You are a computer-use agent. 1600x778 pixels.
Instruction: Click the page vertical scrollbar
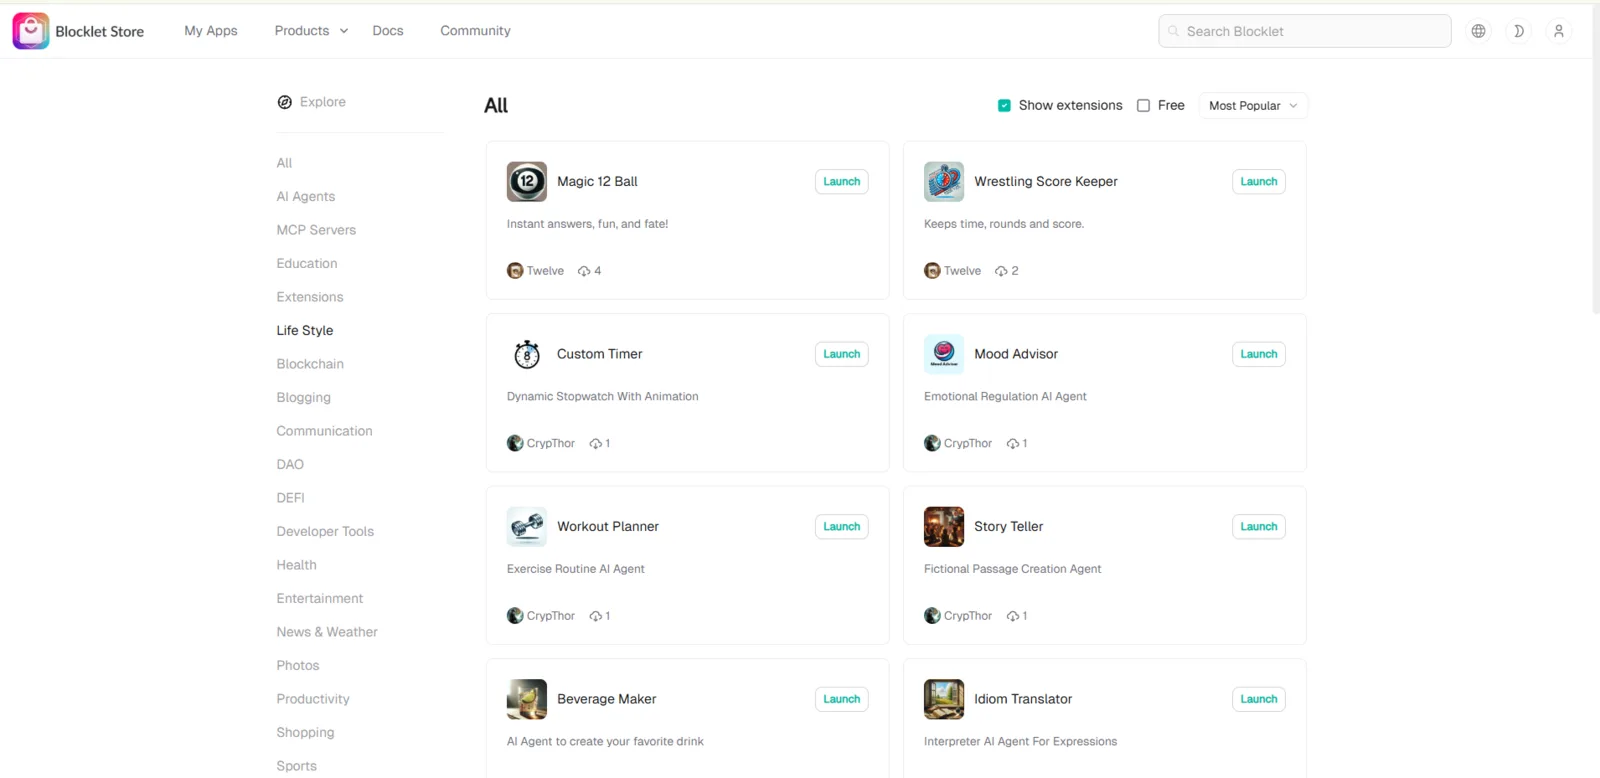coord(1596,160)
